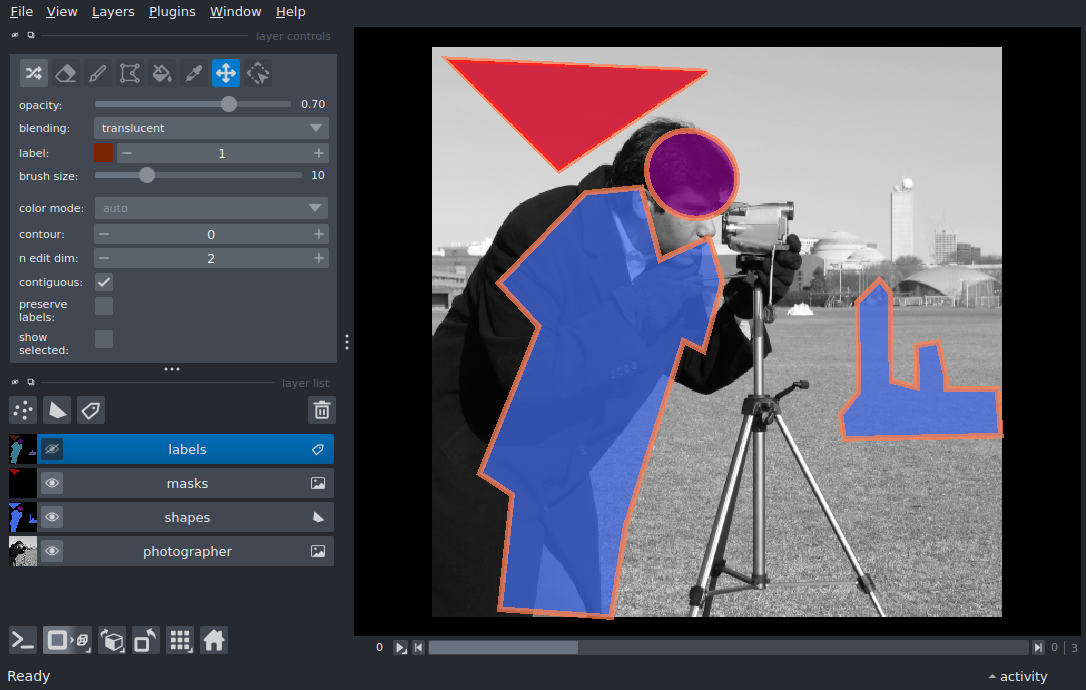
Task: Open the Layers menu
Action: click(x=112, y=12)
